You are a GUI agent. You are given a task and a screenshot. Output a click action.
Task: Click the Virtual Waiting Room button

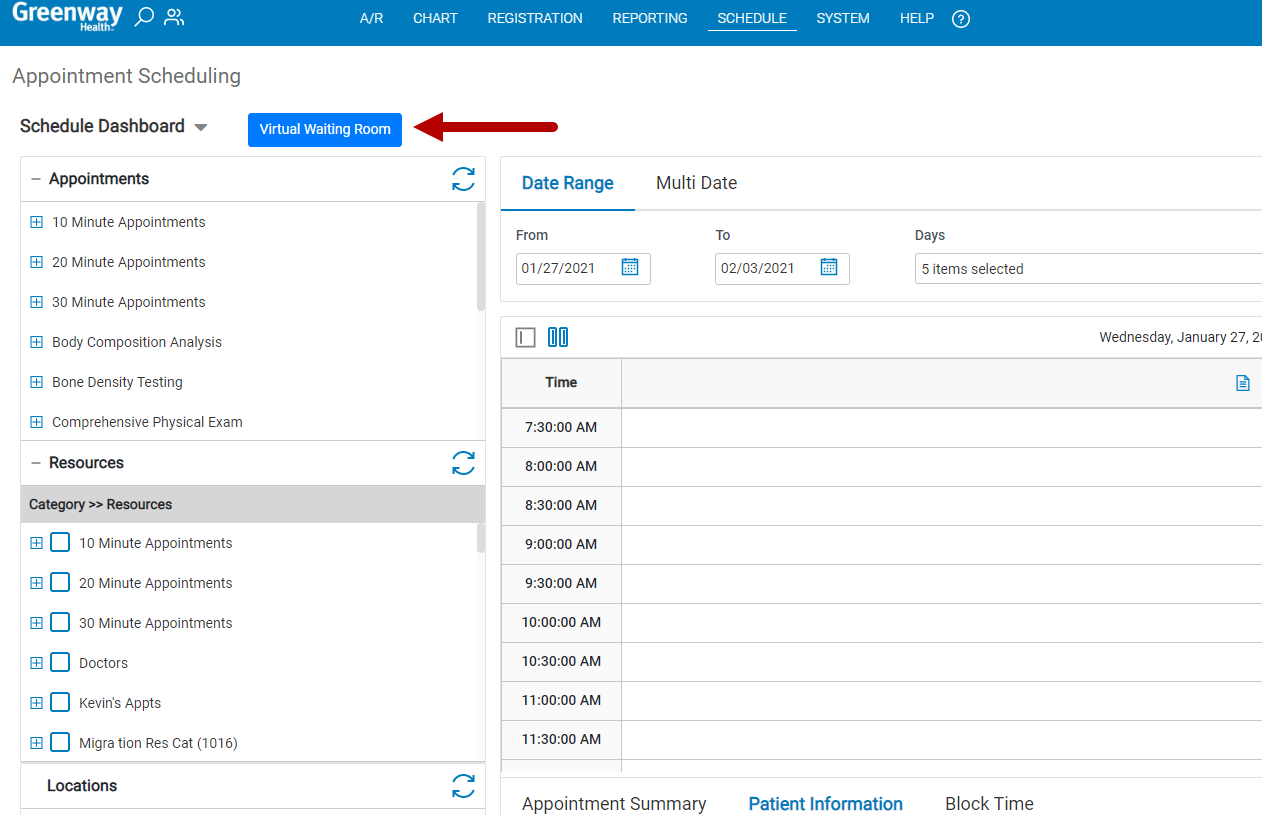tap(325, 129)
